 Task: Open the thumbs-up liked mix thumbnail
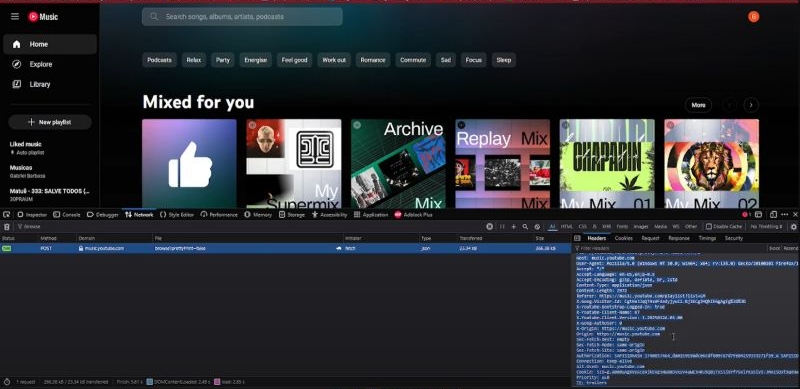click(x=189, y=163)
